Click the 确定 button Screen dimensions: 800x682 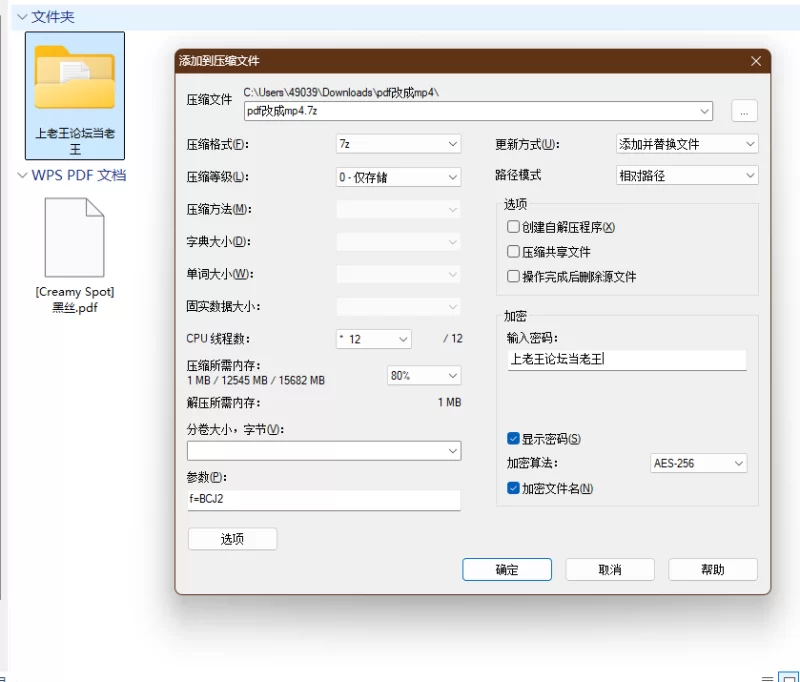click(507, 569)
